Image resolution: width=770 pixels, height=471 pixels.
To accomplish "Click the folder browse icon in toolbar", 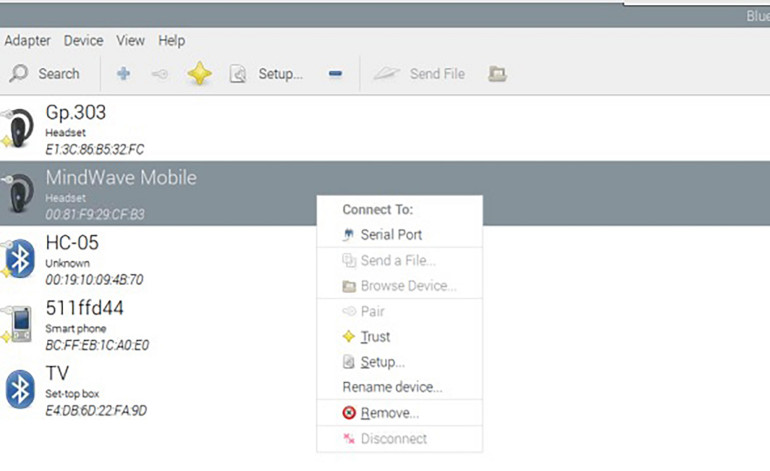I will tap(497, 74).
